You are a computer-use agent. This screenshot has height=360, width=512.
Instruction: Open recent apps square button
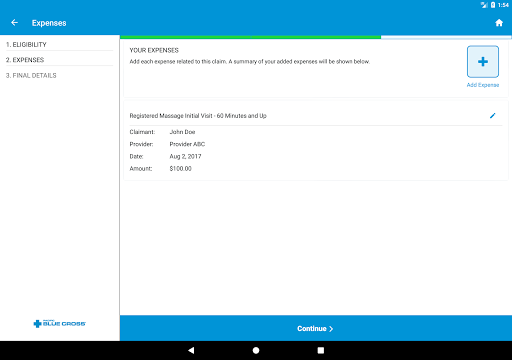click(x=321, y=350)
